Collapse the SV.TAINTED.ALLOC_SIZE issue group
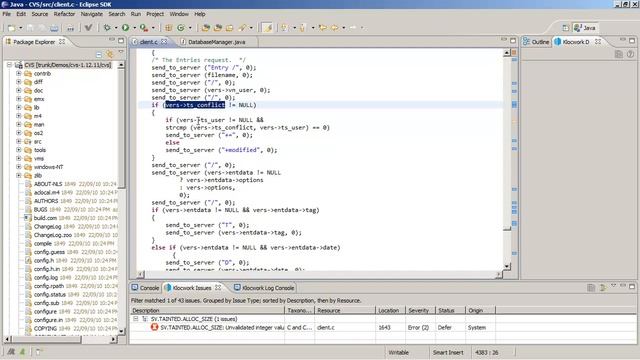640x360 pixels. [x=136, y=319]
